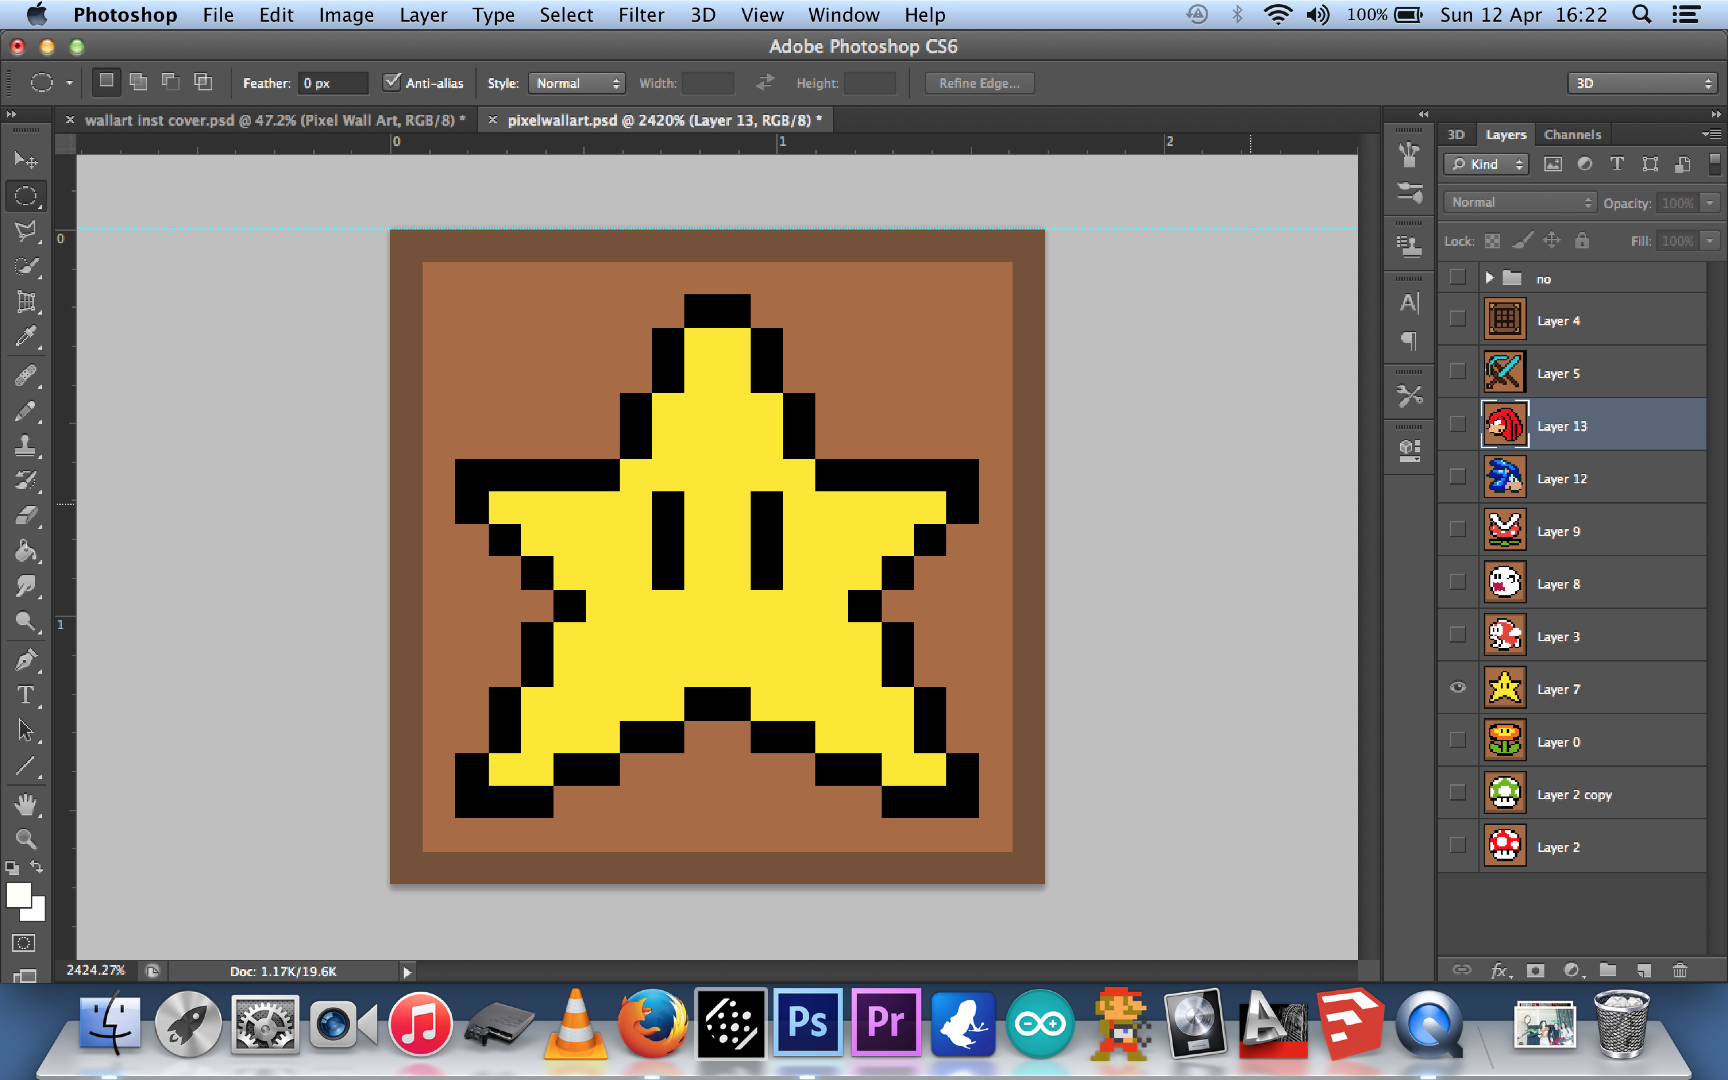Screen dimensions: 1728x1080
Task: Delete layer using the trash icon
Action: coord(1680,970)
